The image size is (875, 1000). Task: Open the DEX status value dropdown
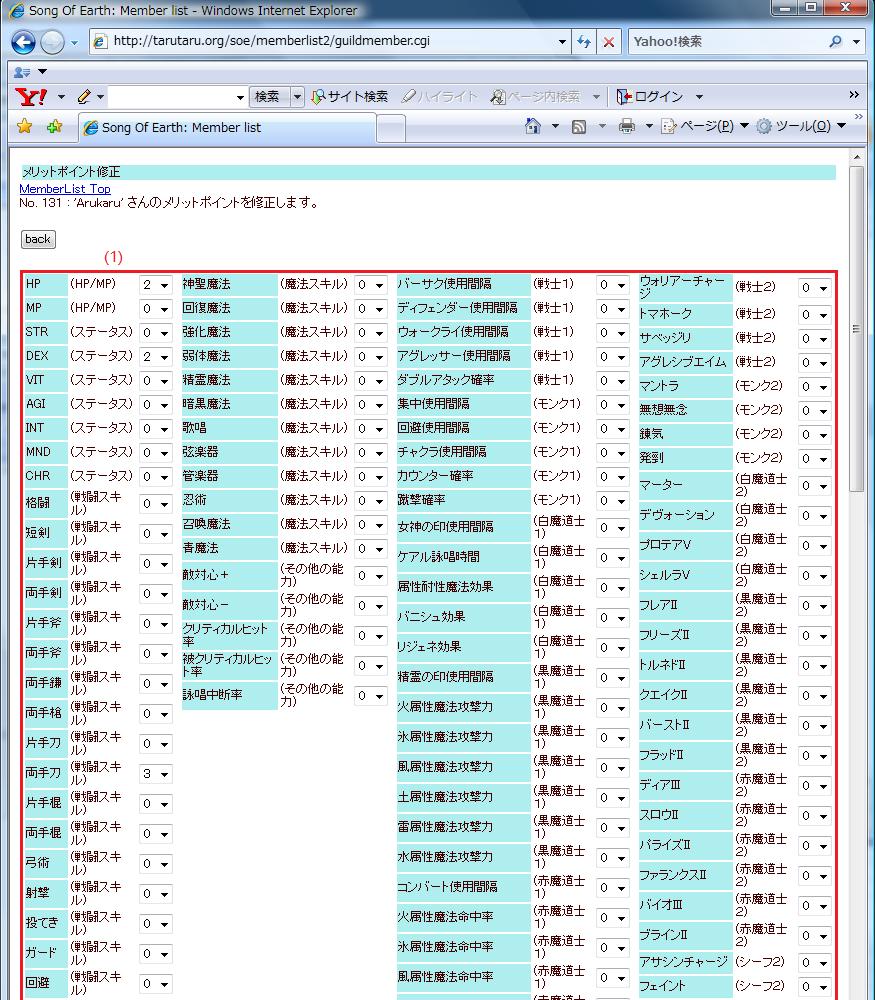(x=155, y=357)
